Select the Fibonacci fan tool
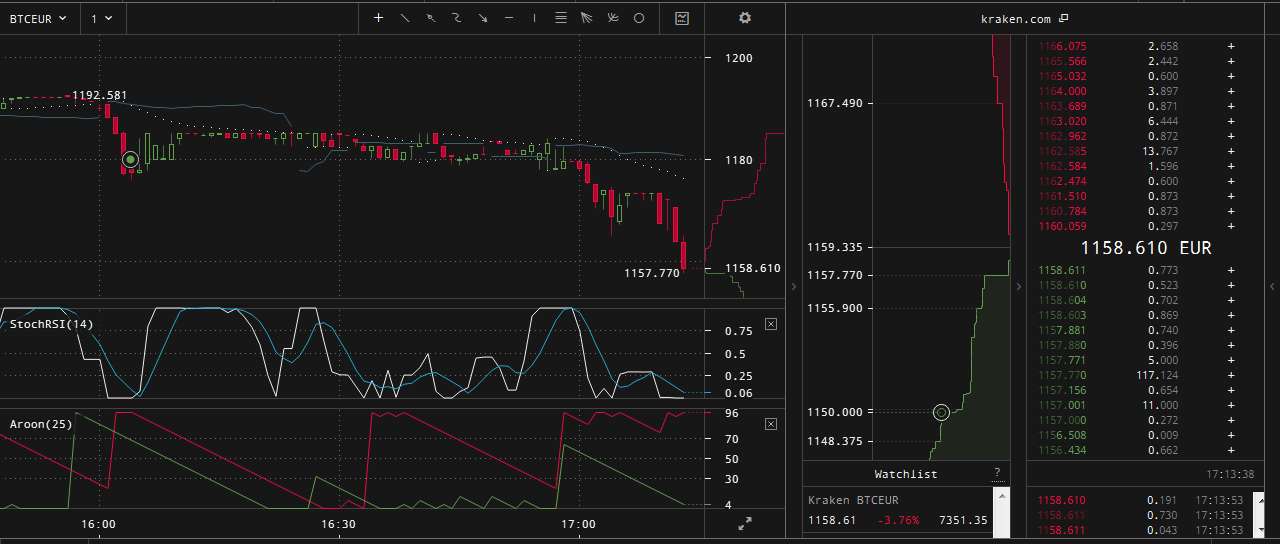Image resolution: width=1280 pixels, height=544 pixels. click(586, 18)
